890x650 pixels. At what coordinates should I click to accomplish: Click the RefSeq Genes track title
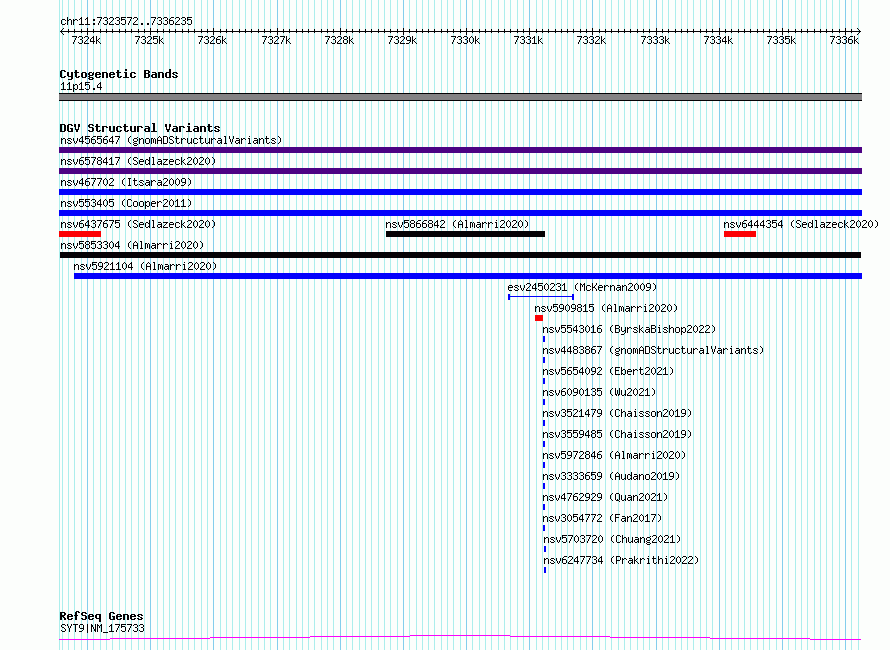[x=101, y=617]
